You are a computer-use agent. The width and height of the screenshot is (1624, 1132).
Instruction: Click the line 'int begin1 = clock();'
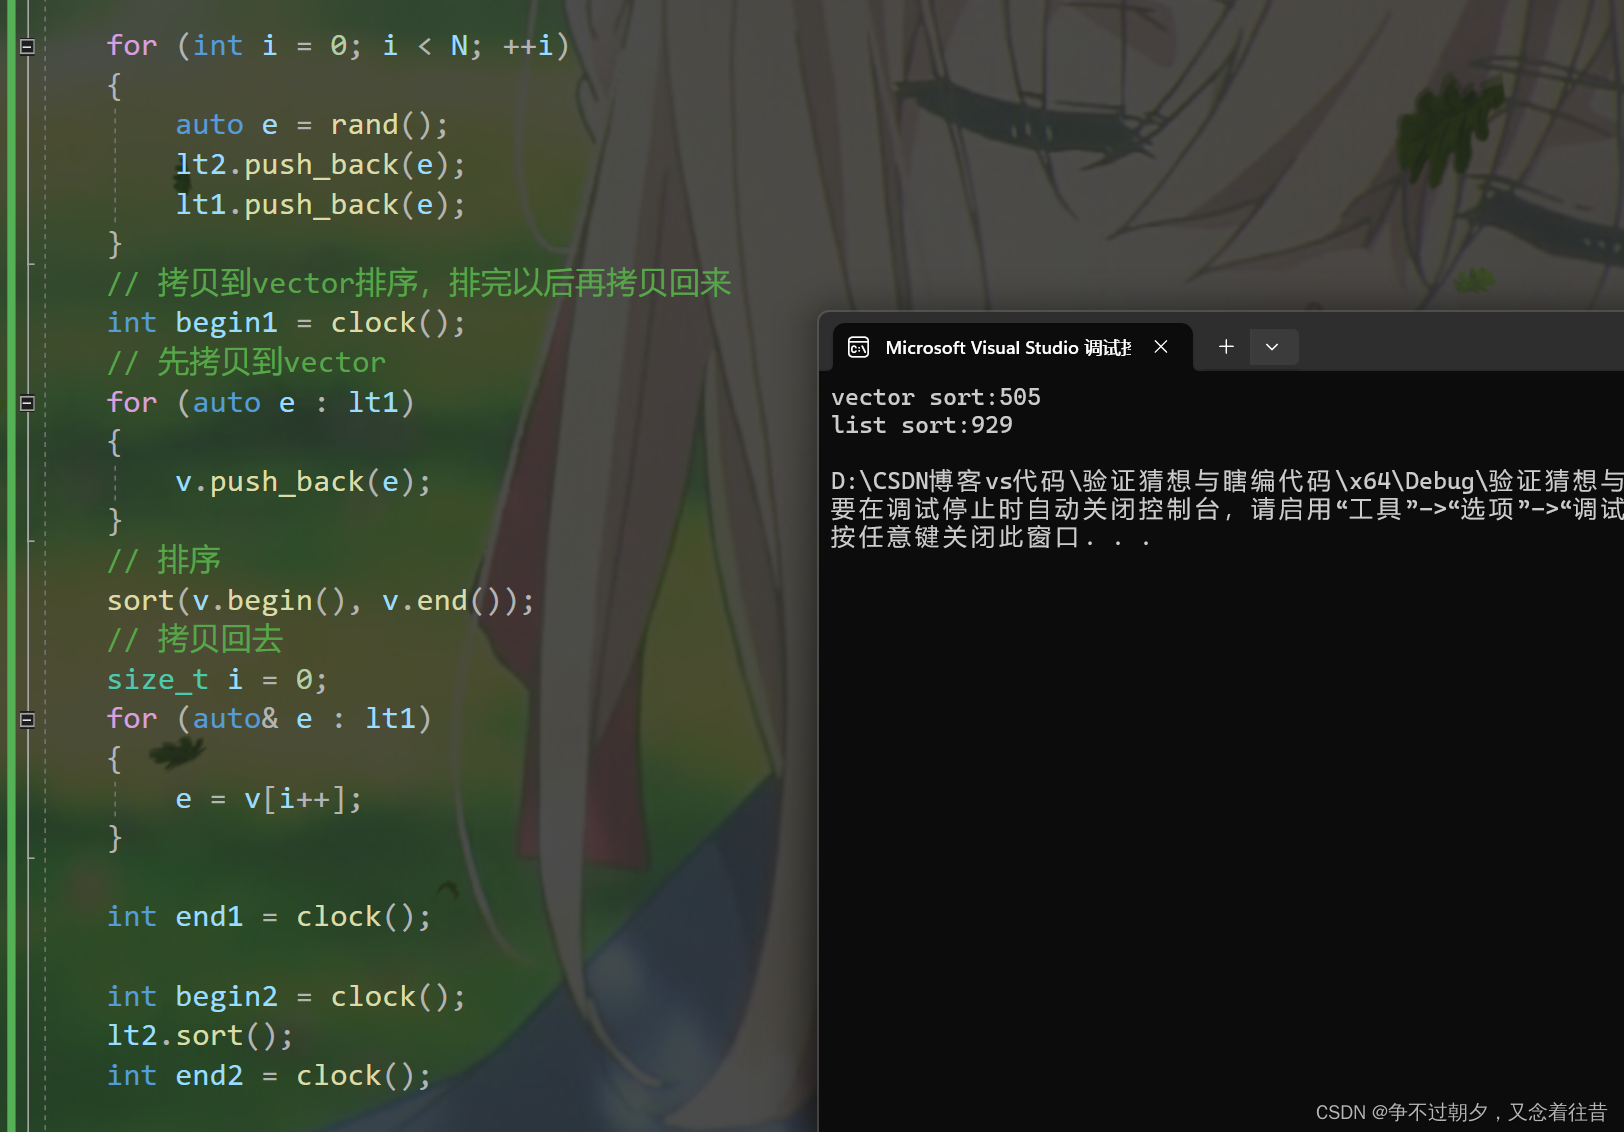point(286,323)
